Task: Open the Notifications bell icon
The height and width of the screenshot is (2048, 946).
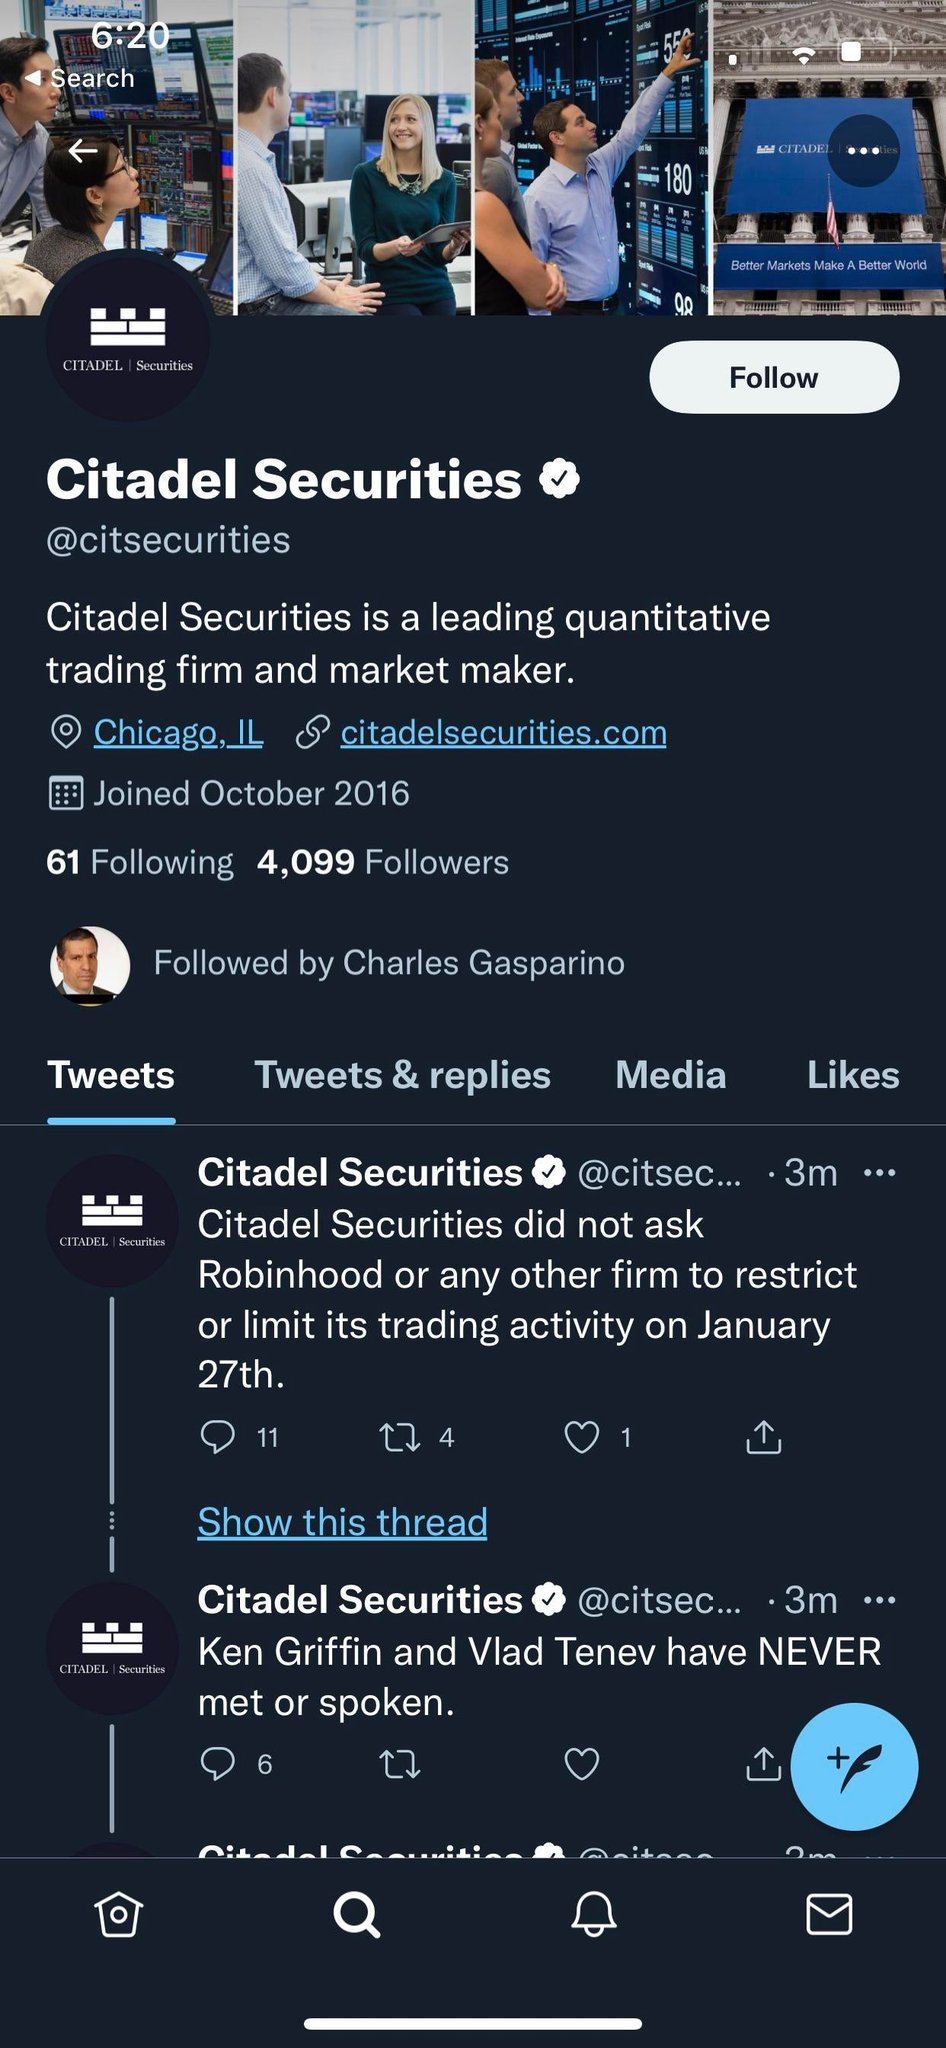Action: [x=593, y=1915]
